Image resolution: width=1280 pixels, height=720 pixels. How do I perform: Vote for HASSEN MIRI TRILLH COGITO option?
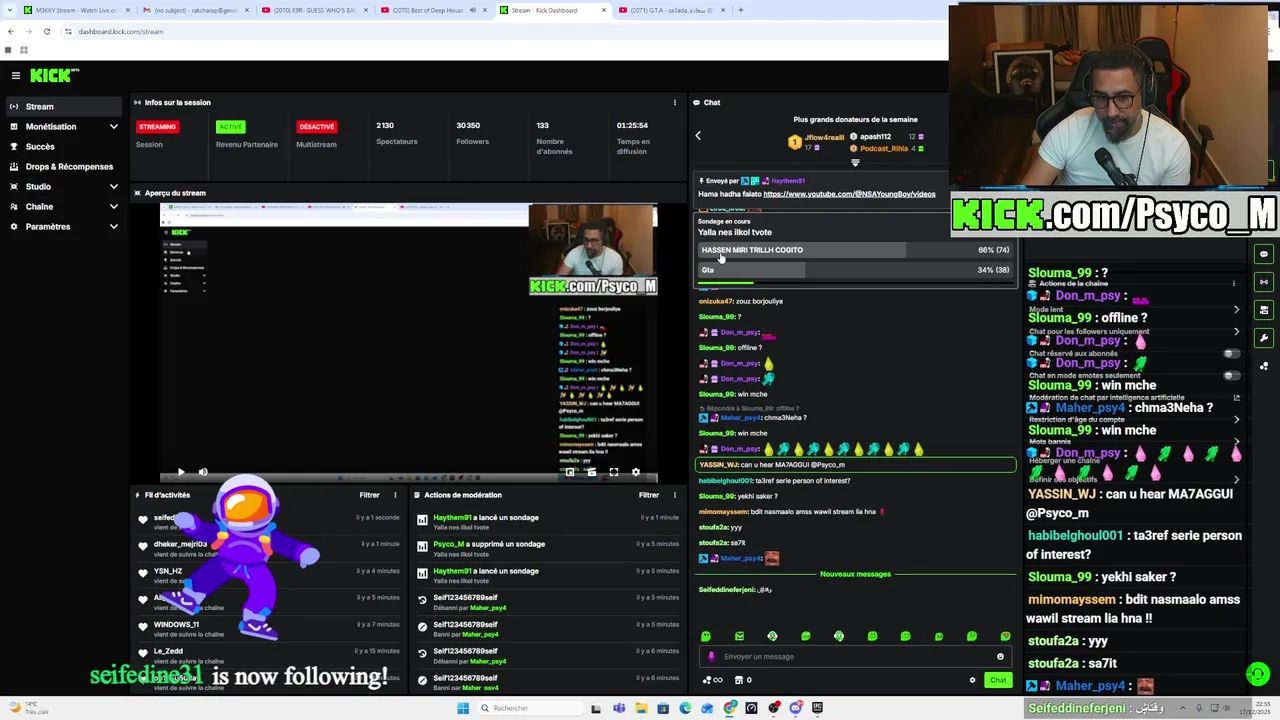pyautogui.click(x=855, y=250)
